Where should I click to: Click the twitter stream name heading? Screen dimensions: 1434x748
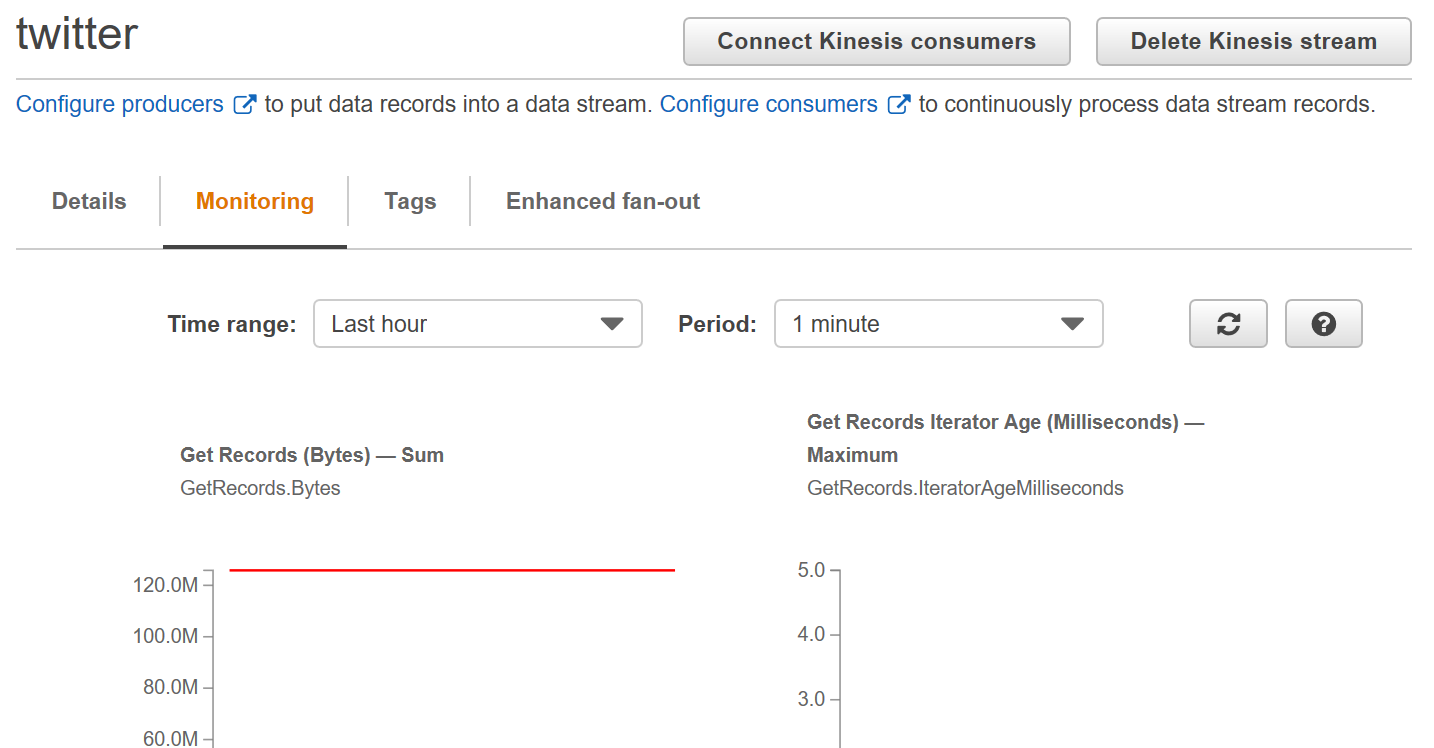click(77, 35)
